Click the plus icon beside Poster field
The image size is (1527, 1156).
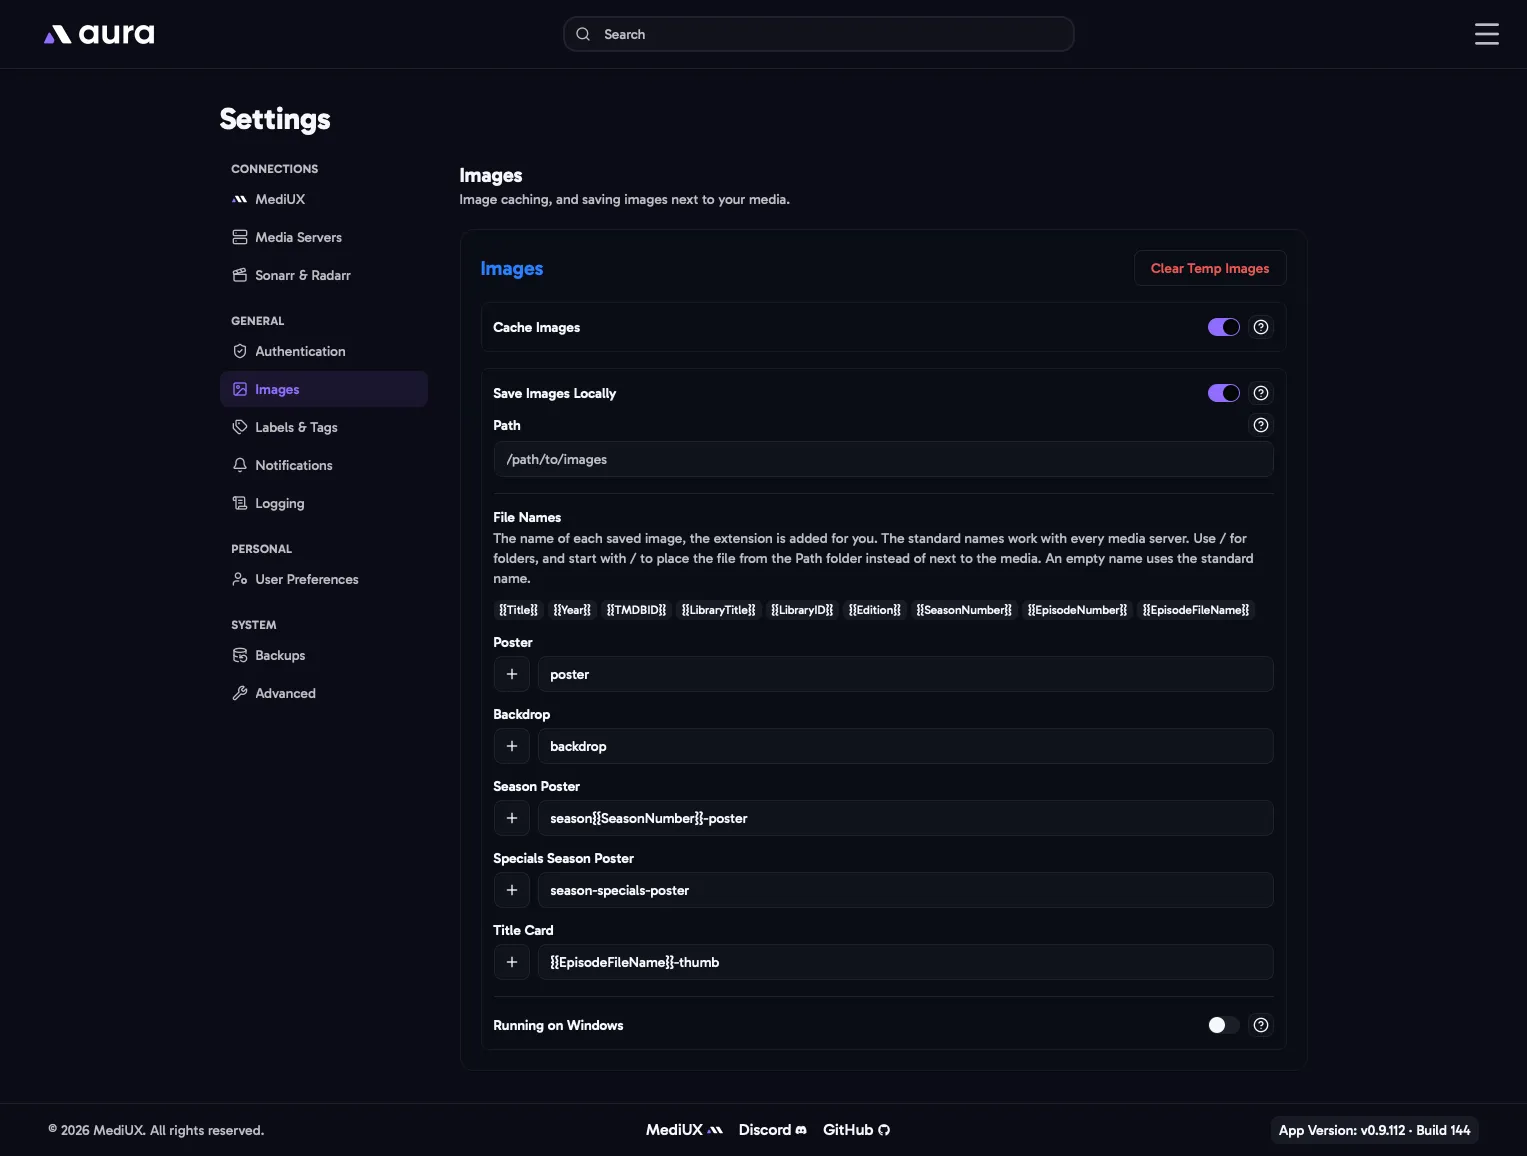point(512,674)
